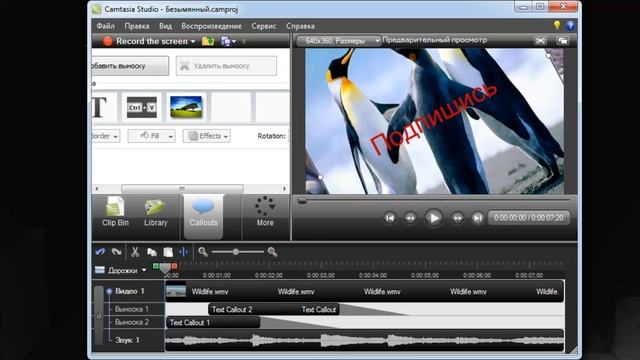640x360 pixels.
Task: Click the Split icon in timeline toolbar
Action: click(184, 252)
